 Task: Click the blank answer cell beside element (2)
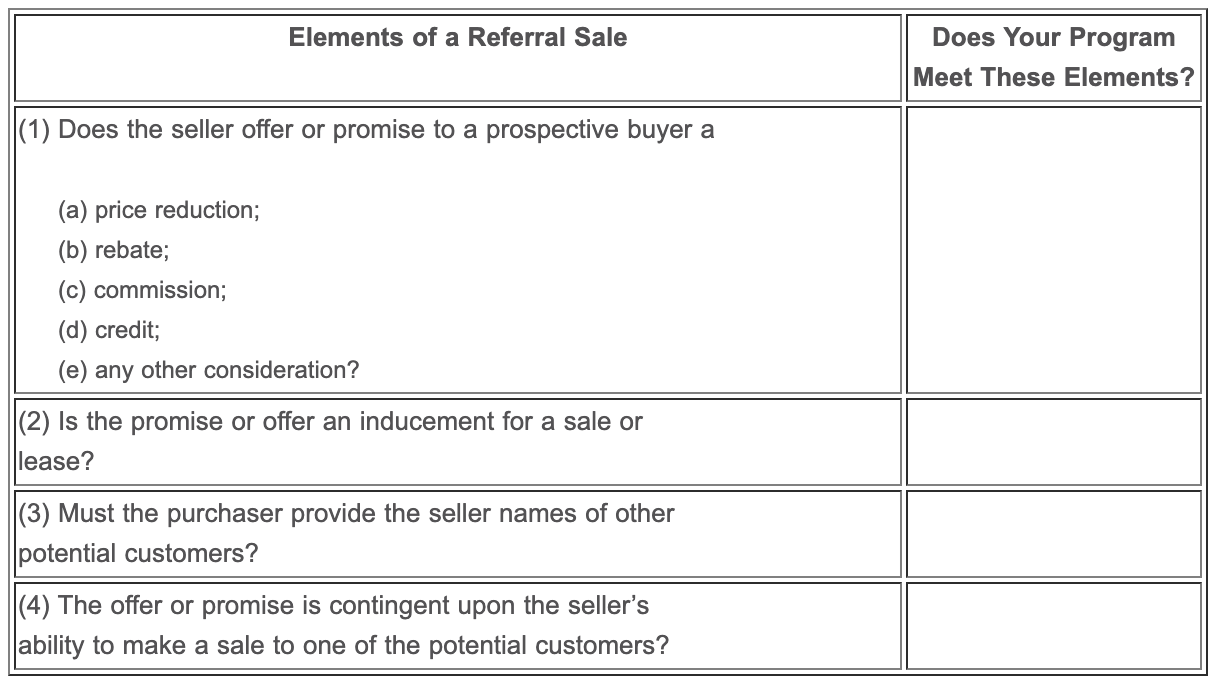[x=1053, y=441]
